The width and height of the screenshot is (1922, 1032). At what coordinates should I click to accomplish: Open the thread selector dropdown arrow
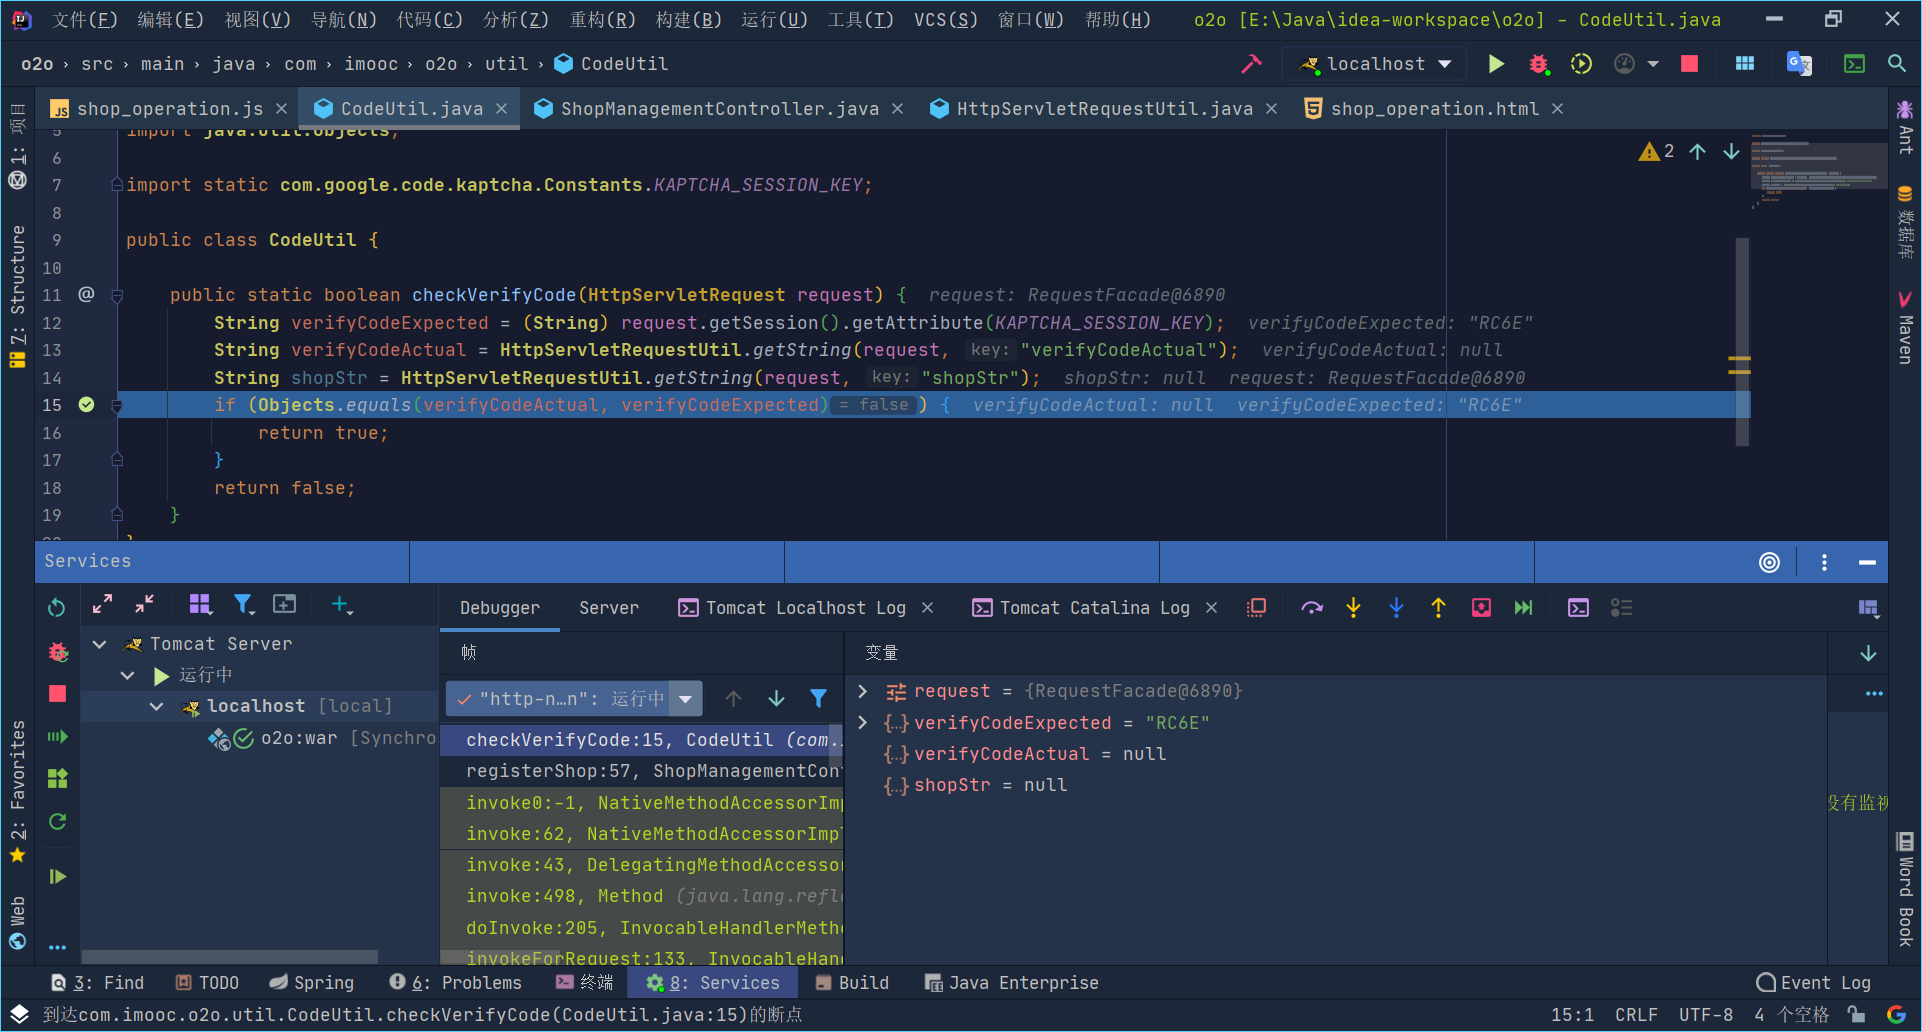coord(685,699)
